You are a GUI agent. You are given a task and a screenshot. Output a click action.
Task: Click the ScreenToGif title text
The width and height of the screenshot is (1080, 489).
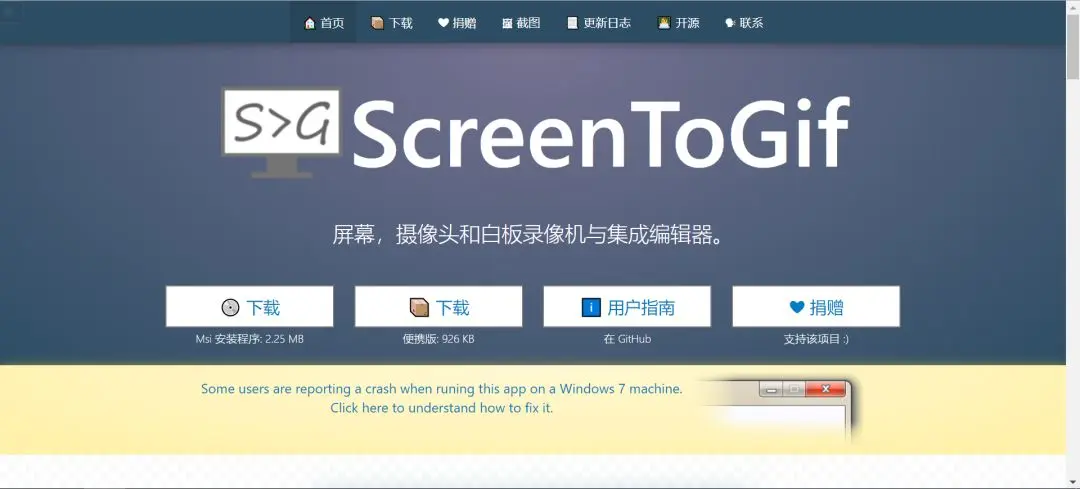601,133
